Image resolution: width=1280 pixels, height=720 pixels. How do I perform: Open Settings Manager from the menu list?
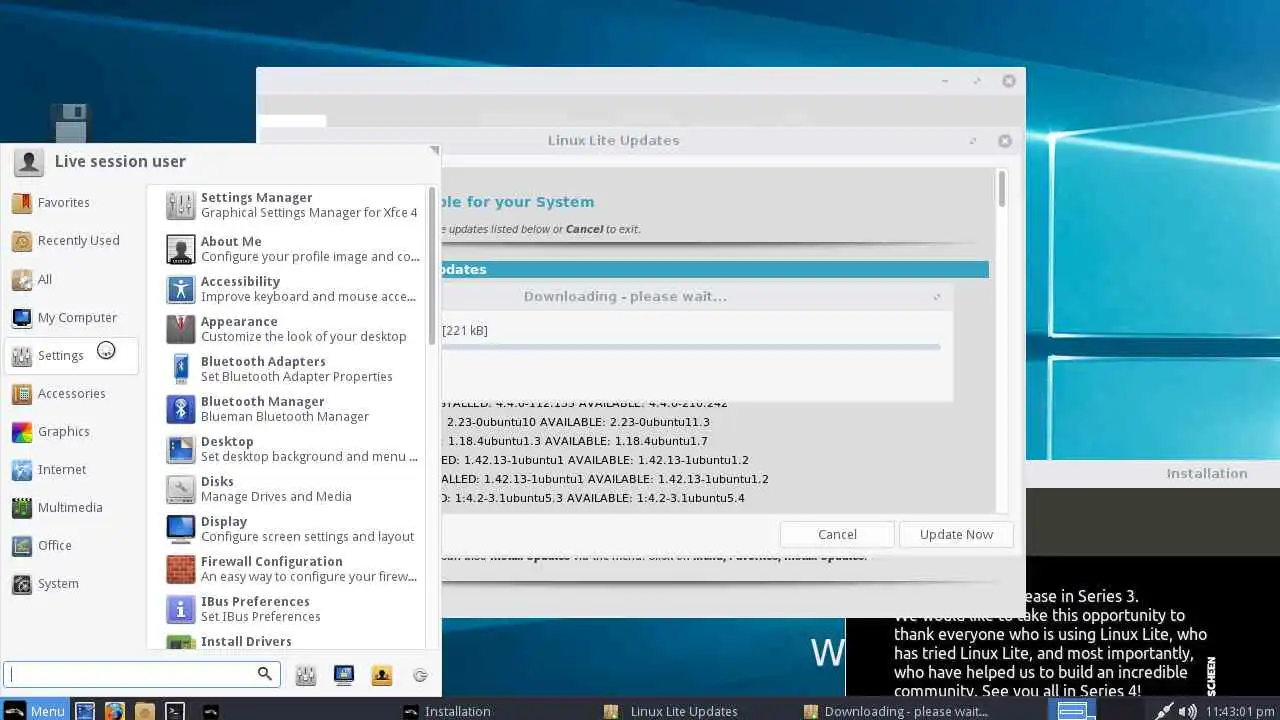pos(292,205)
